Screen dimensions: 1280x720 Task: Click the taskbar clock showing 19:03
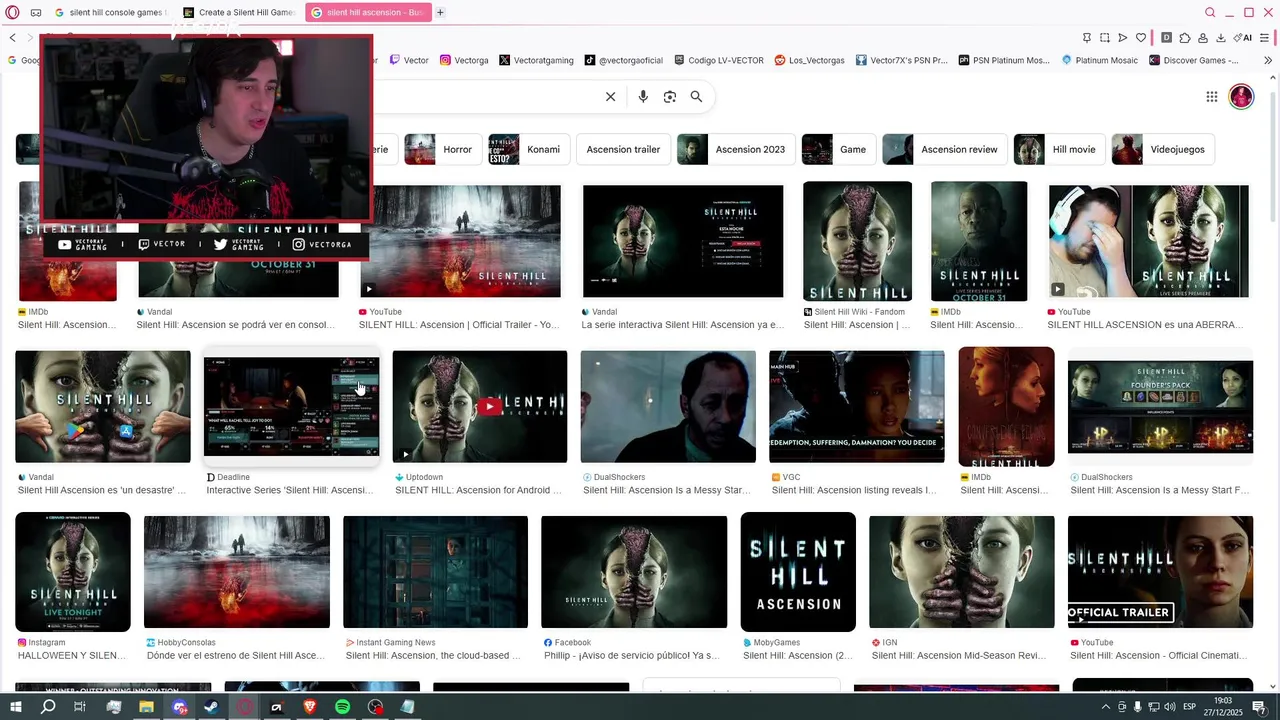[1222, 707]
